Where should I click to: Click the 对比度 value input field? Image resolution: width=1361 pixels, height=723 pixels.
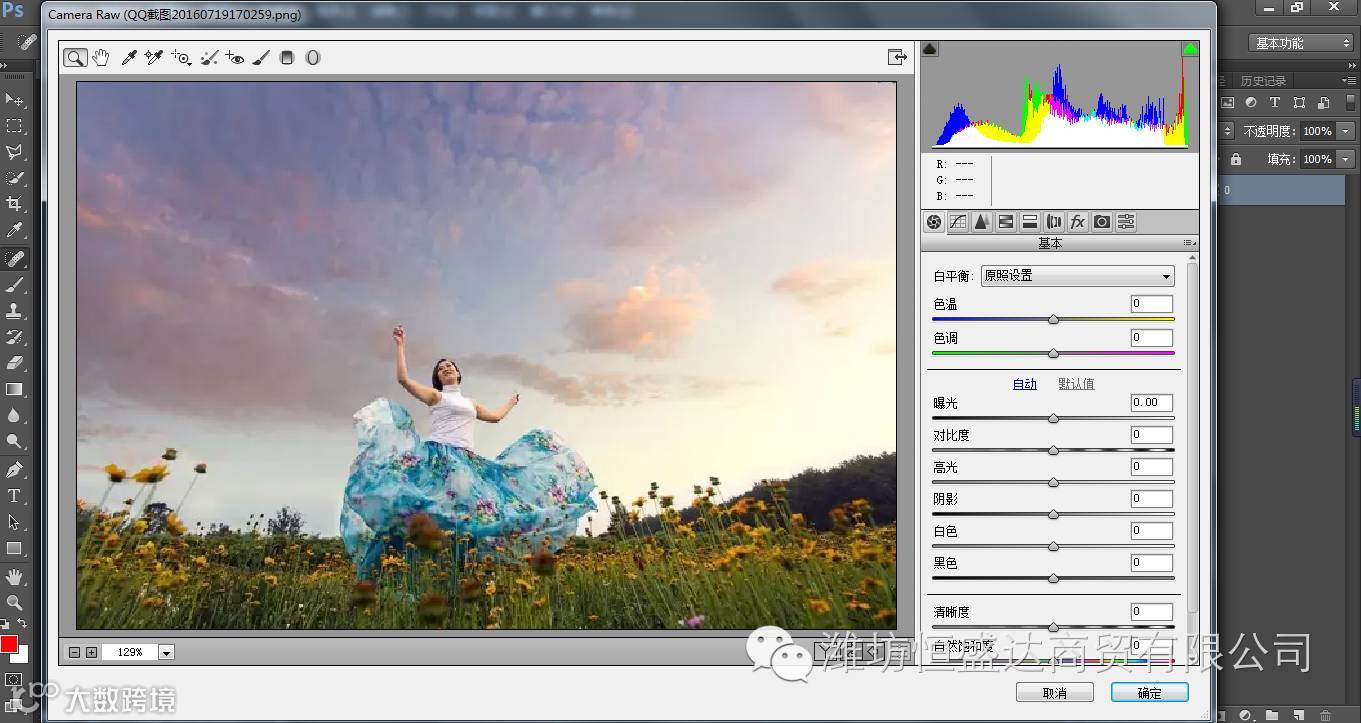(1152, 435)
